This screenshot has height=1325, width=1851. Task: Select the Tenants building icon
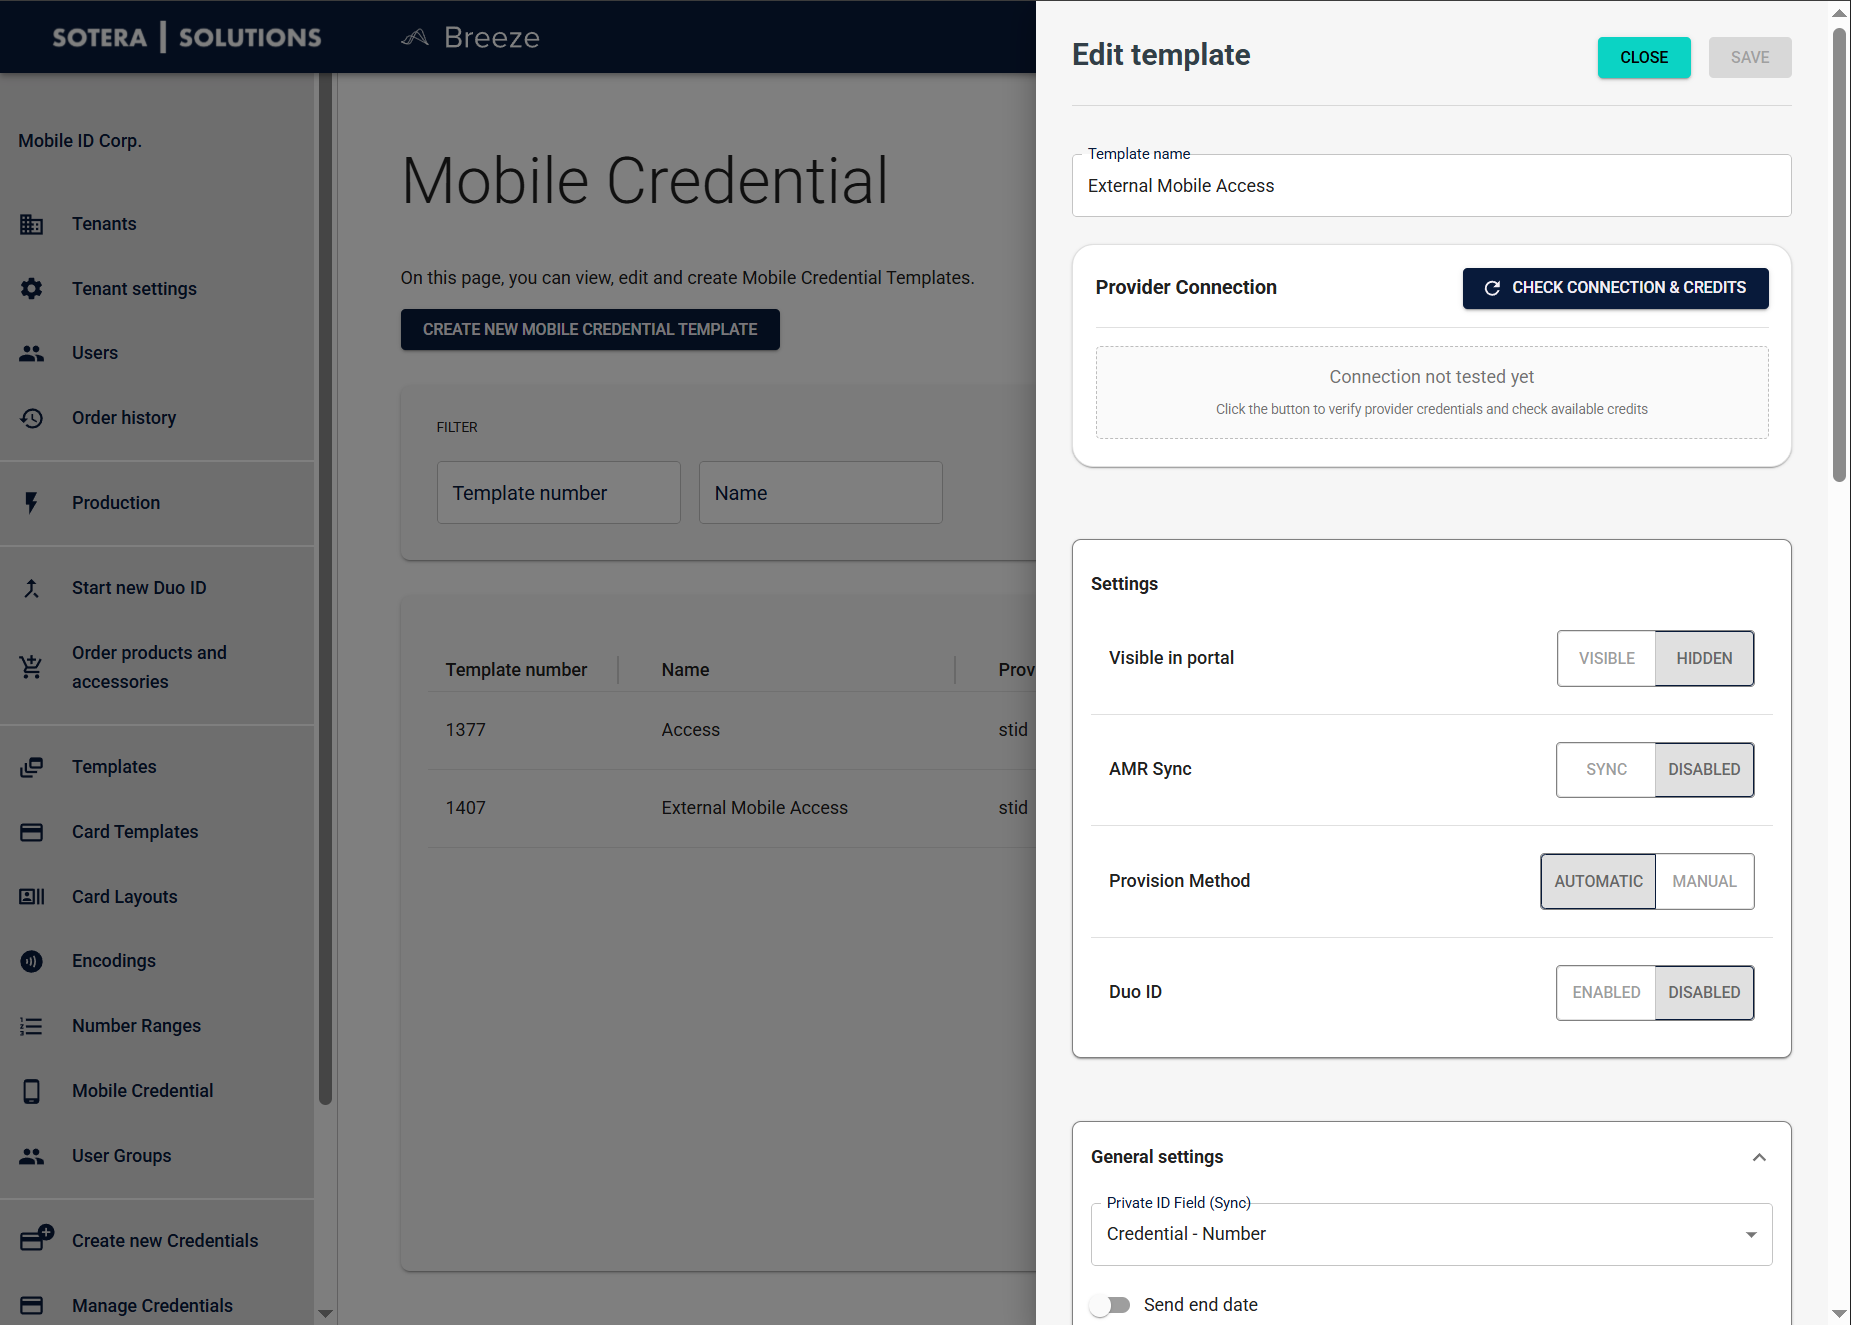click(31, 224)
